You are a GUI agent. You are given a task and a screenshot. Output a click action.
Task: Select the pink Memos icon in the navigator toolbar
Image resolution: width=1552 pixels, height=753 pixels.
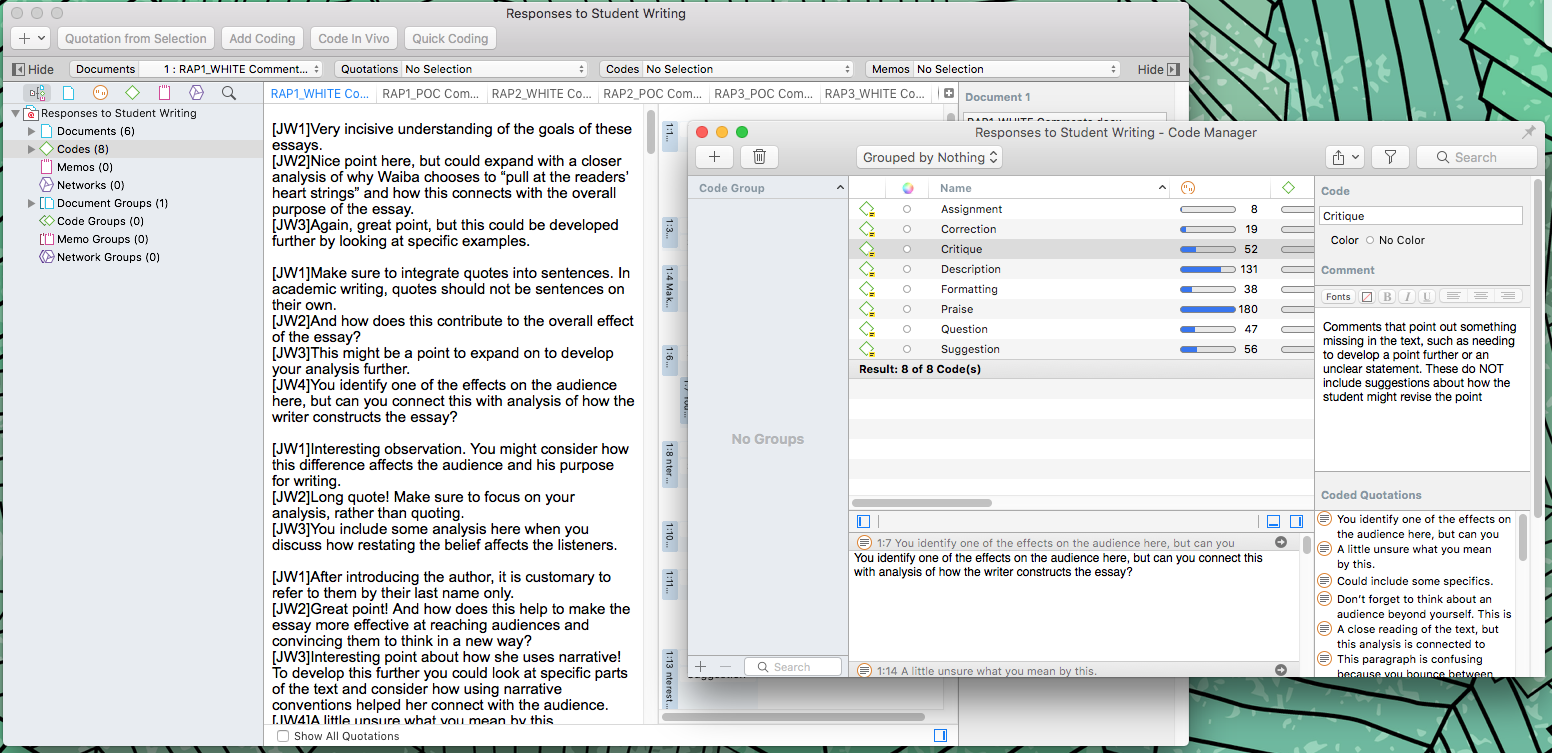pos(165,92)
